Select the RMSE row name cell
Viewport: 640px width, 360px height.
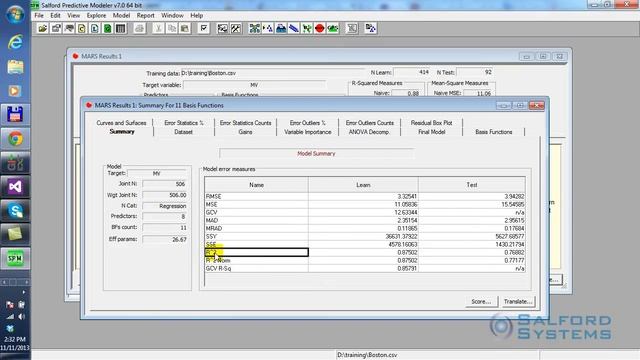pos(256,196)
